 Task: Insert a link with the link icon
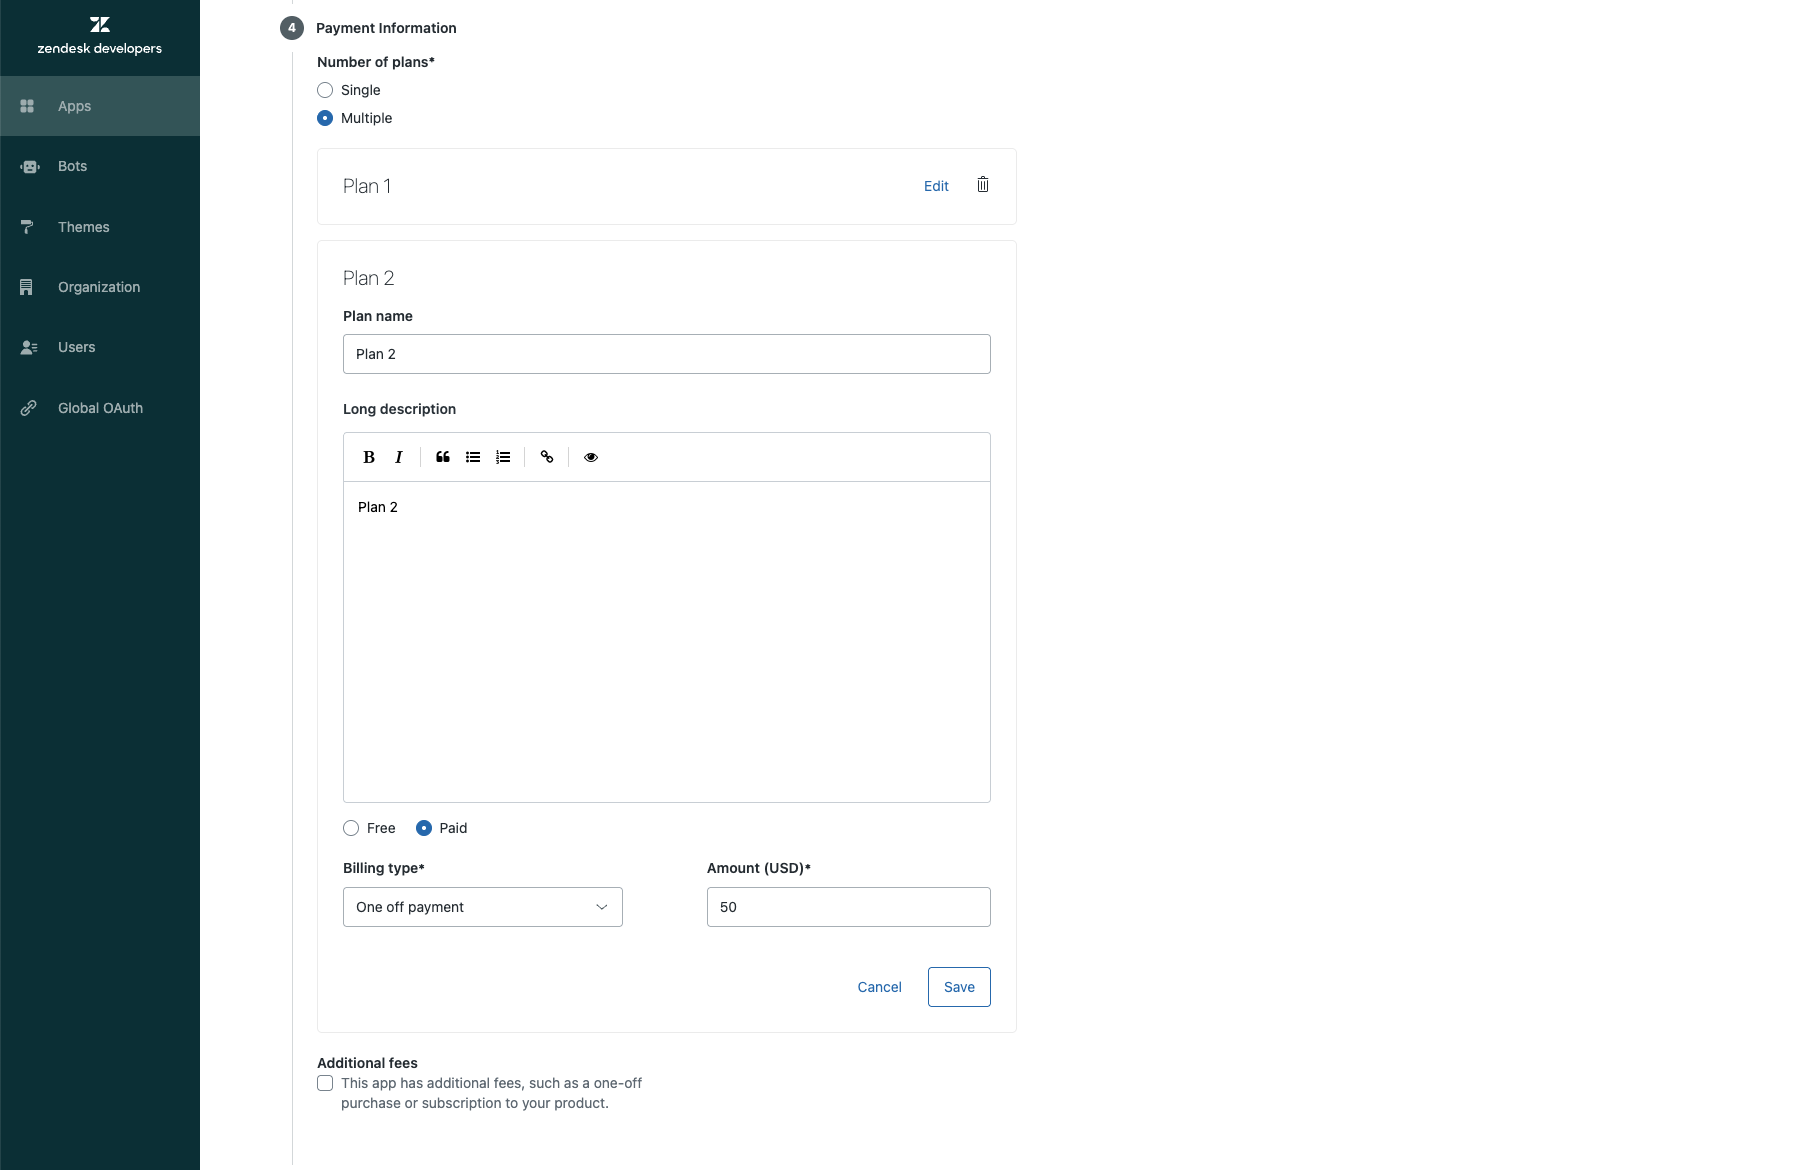point(547,457)
